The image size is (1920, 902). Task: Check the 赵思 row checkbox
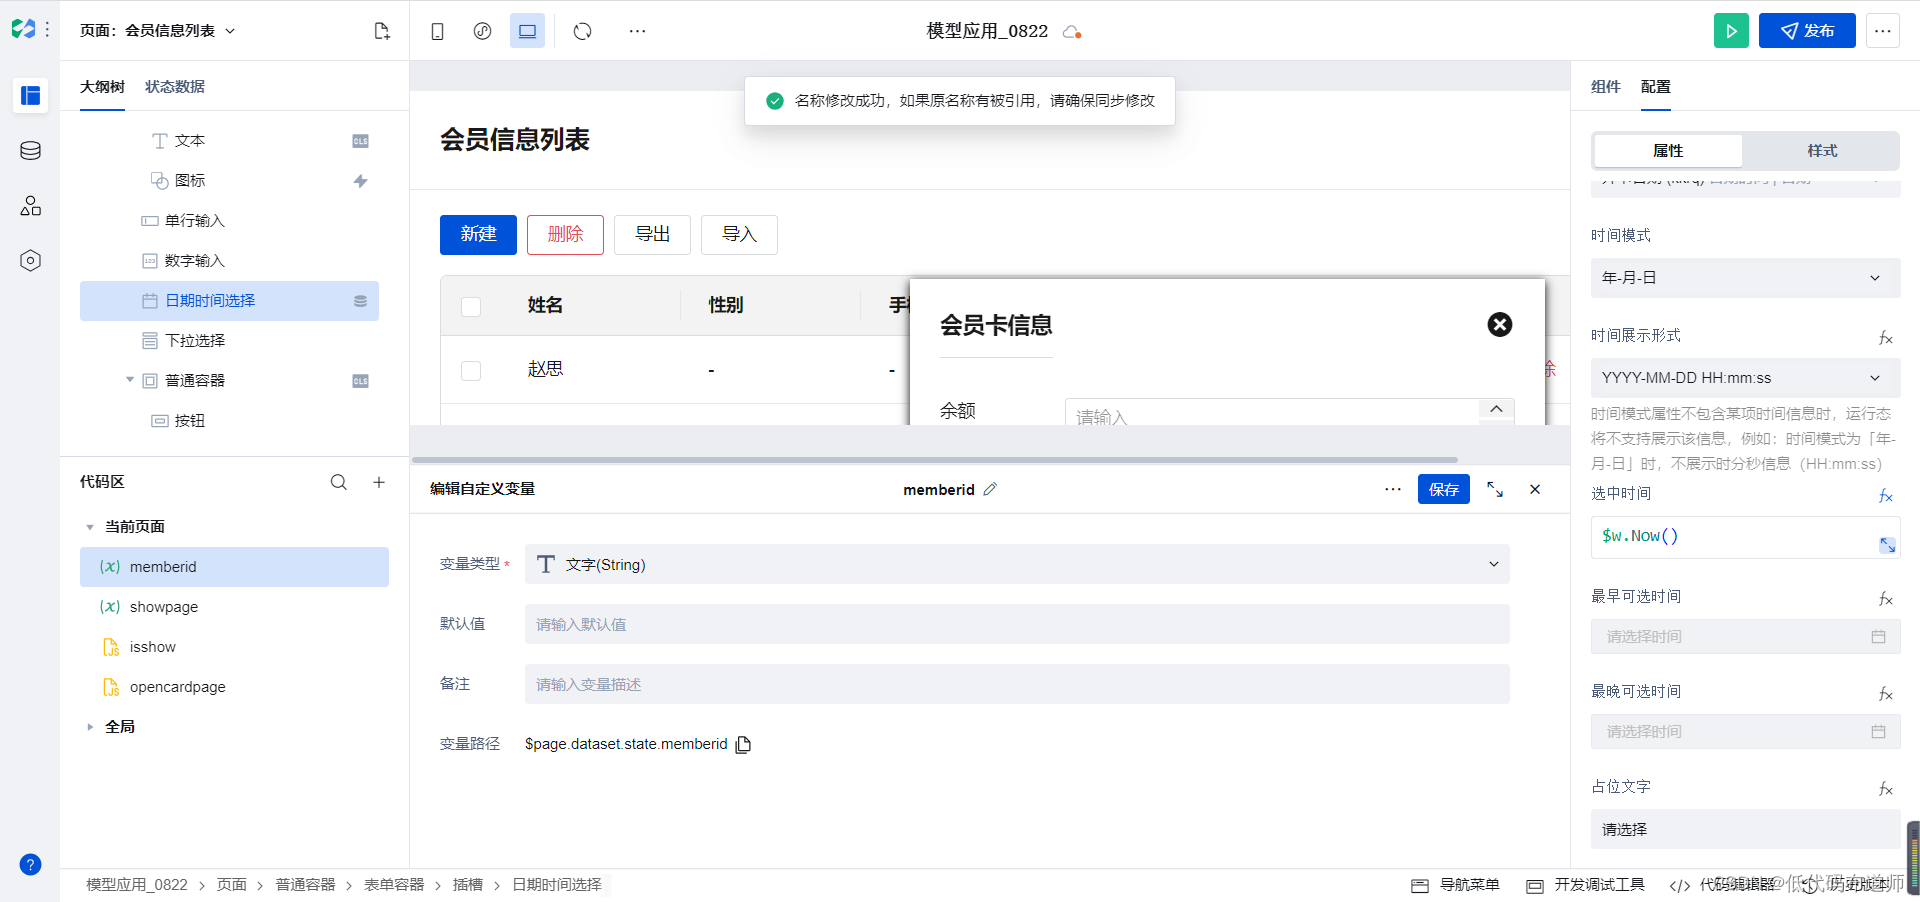[x=471, y=371]
